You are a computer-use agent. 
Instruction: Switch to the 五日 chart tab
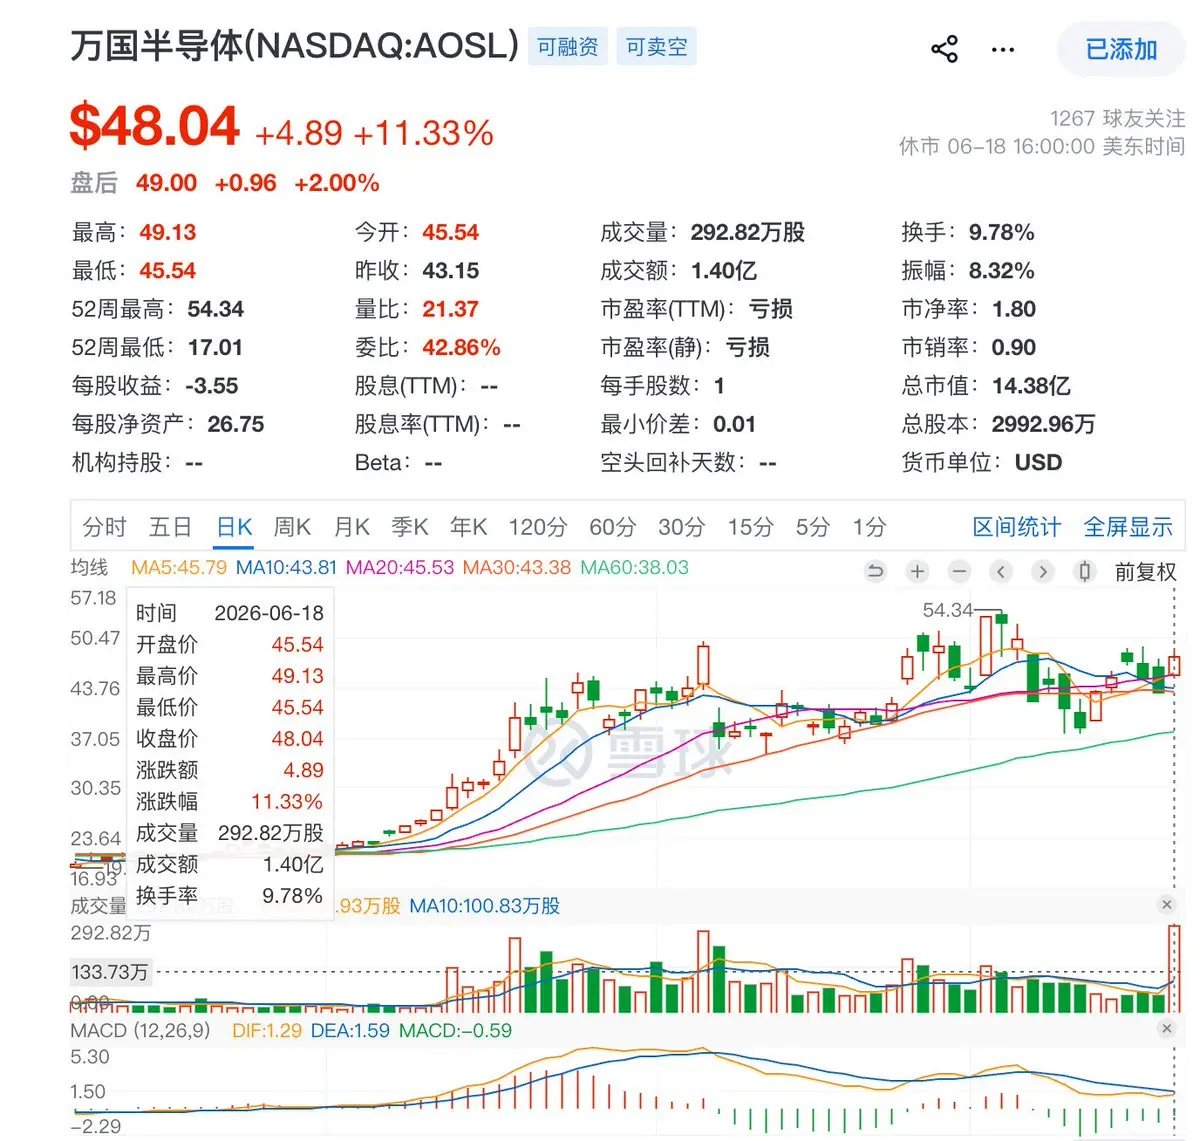click(x=170, y=527)
